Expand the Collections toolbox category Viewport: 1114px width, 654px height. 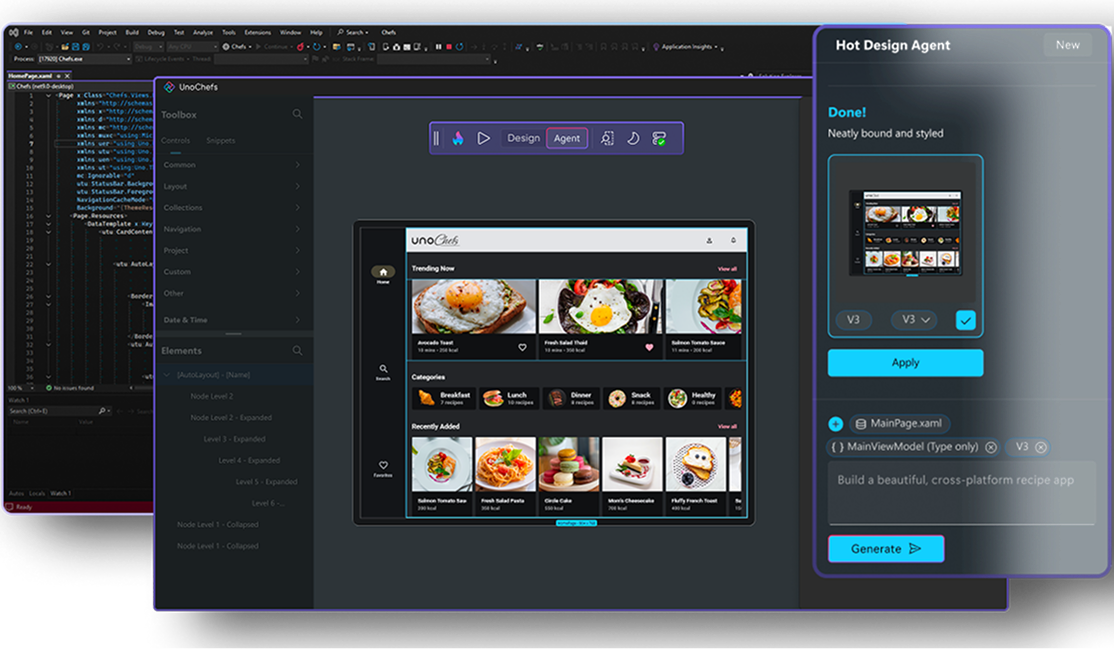(231, 208)
